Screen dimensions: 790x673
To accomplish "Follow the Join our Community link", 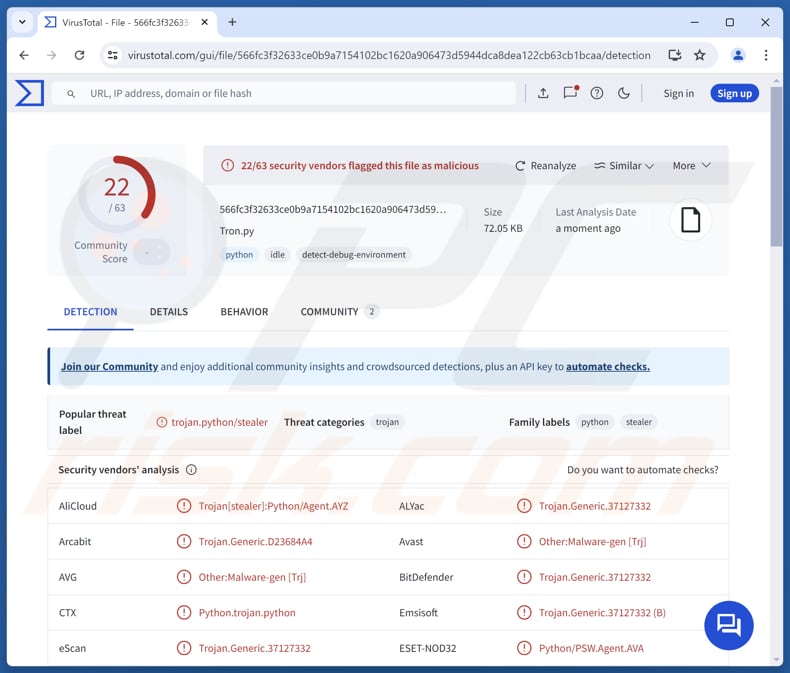I will (x=109, y=367).
